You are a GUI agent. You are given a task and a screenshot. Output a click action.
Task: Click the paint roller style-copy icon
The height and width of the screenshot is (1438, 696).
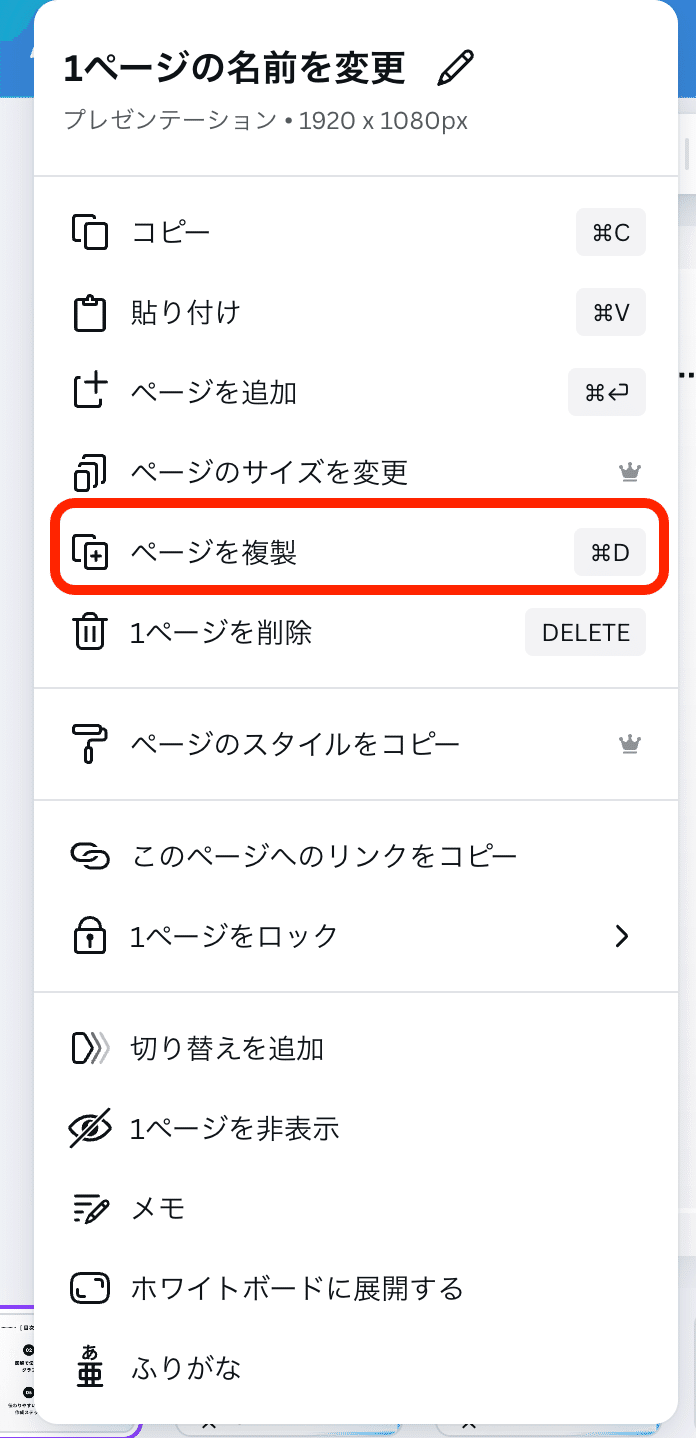90,744
